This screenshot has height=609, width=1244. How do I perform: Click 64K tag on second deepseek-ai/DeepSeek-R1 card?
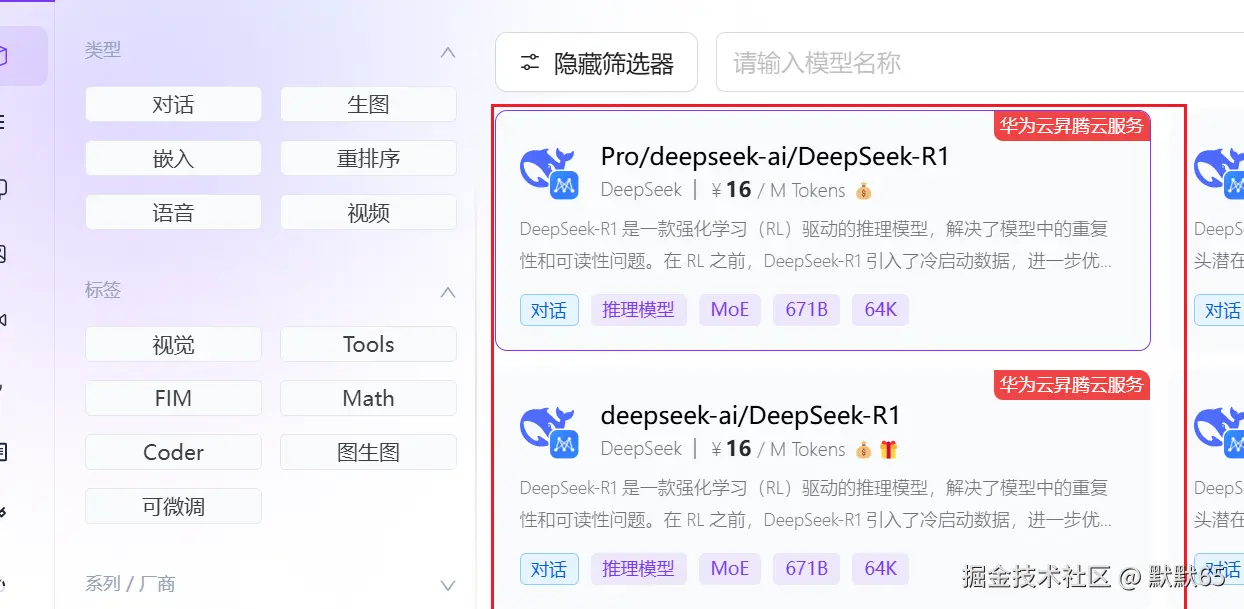point(880,569)
